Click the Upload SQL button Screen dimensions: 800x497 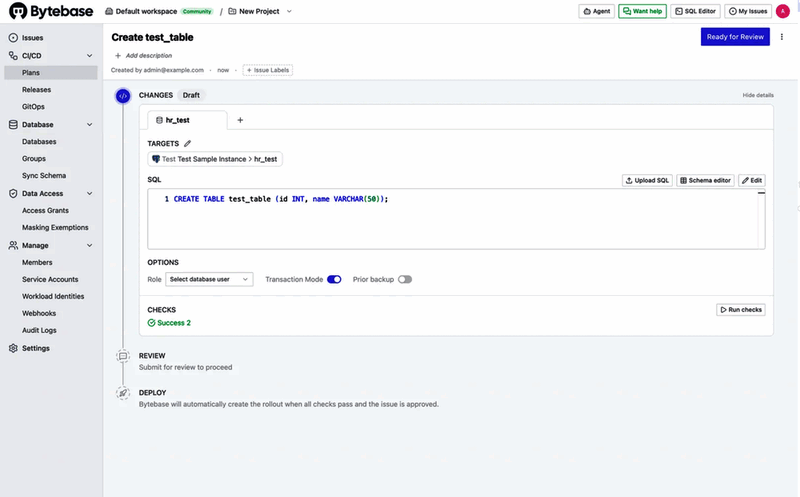[x=647, y=180]
